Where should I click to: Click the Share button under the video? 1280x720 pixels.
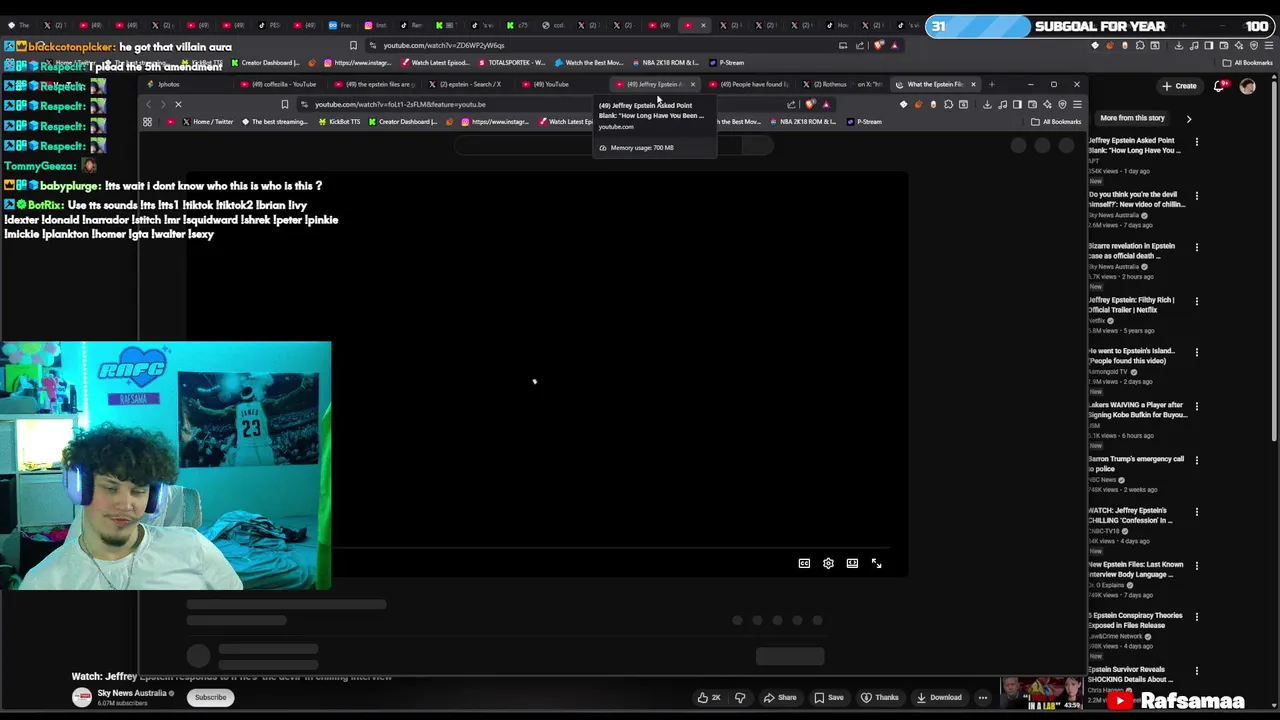click(779, 698)
